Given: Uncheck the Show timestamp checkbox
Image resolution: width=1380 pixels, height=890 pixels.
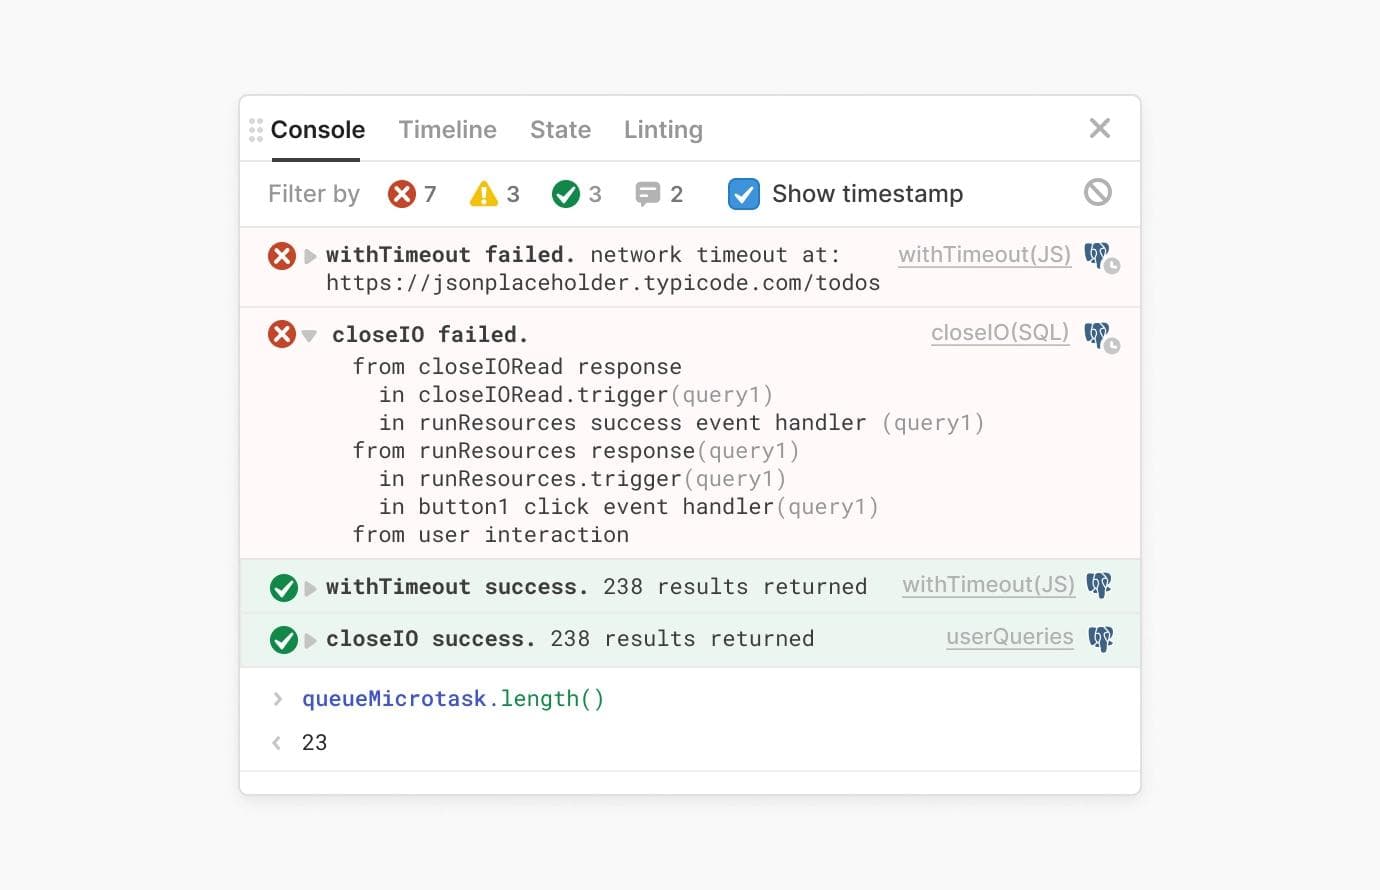Looking at the screenshot, I should [x=744, y=194].
